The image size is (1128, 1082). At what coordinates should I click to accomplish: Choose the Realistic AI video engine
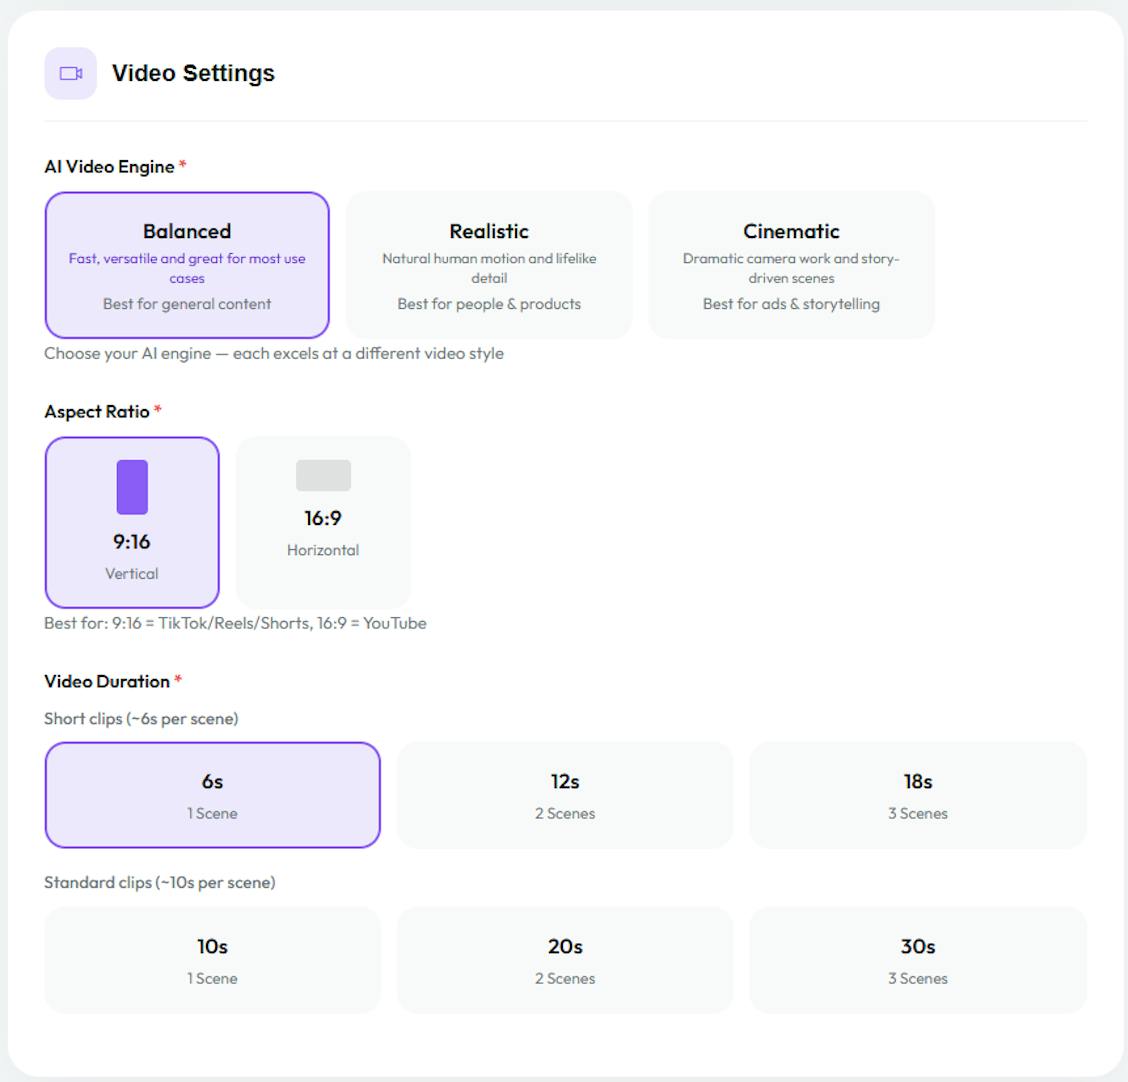point(489,265)
